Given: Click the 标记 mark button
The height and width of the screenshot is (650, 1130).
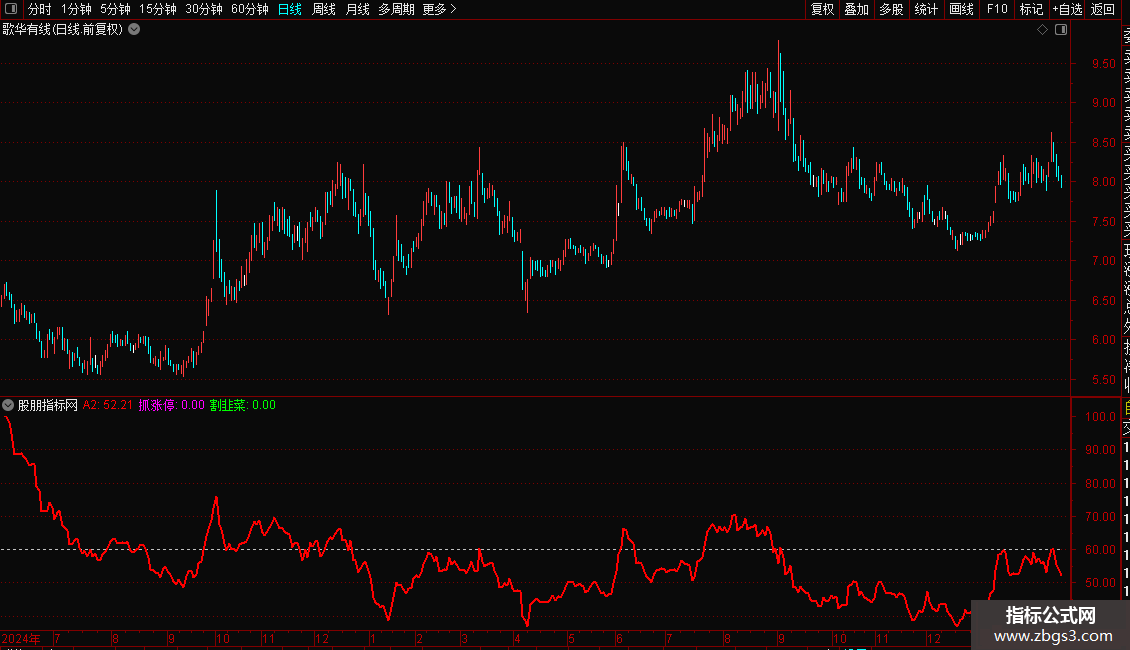Looking at the screenshot, I should pyautogui.click(x=1031, y=9).
